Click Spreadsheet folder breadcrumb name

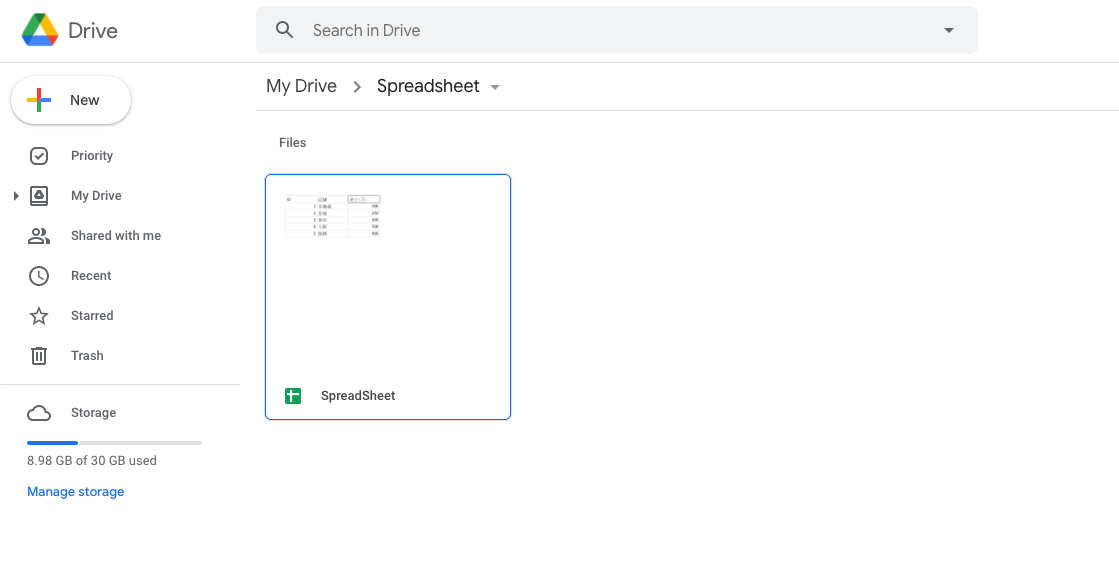[428, 86]
